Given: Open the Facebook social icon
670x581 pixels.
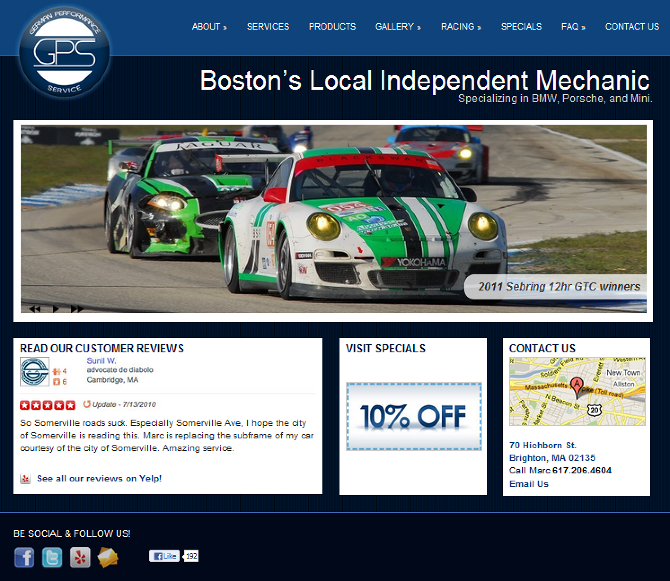Looking at the screenshot, I should [x=24, y=558].
